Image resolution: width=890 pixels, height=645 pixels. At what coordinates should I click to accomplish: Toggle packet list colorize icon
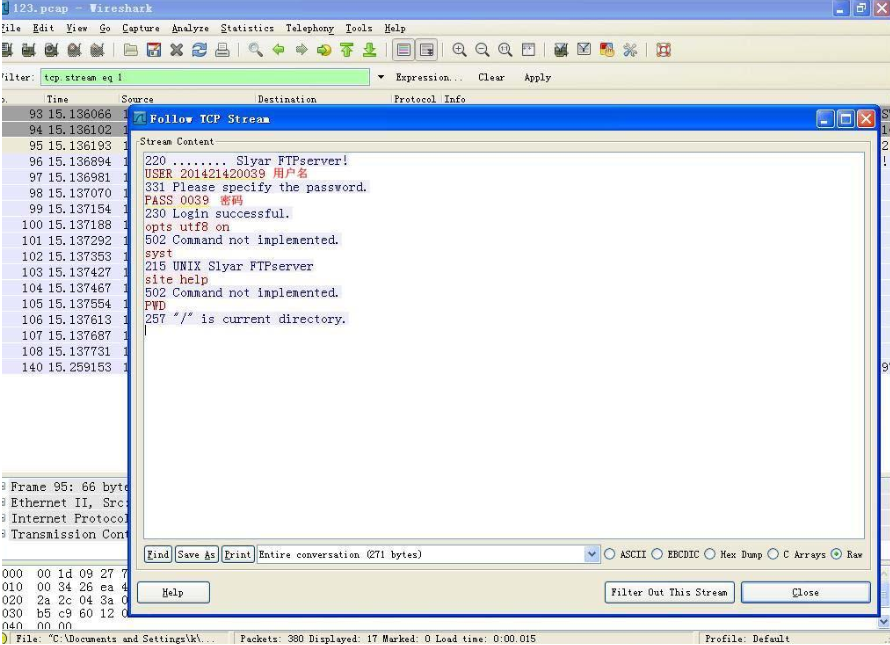pos(404,50)
